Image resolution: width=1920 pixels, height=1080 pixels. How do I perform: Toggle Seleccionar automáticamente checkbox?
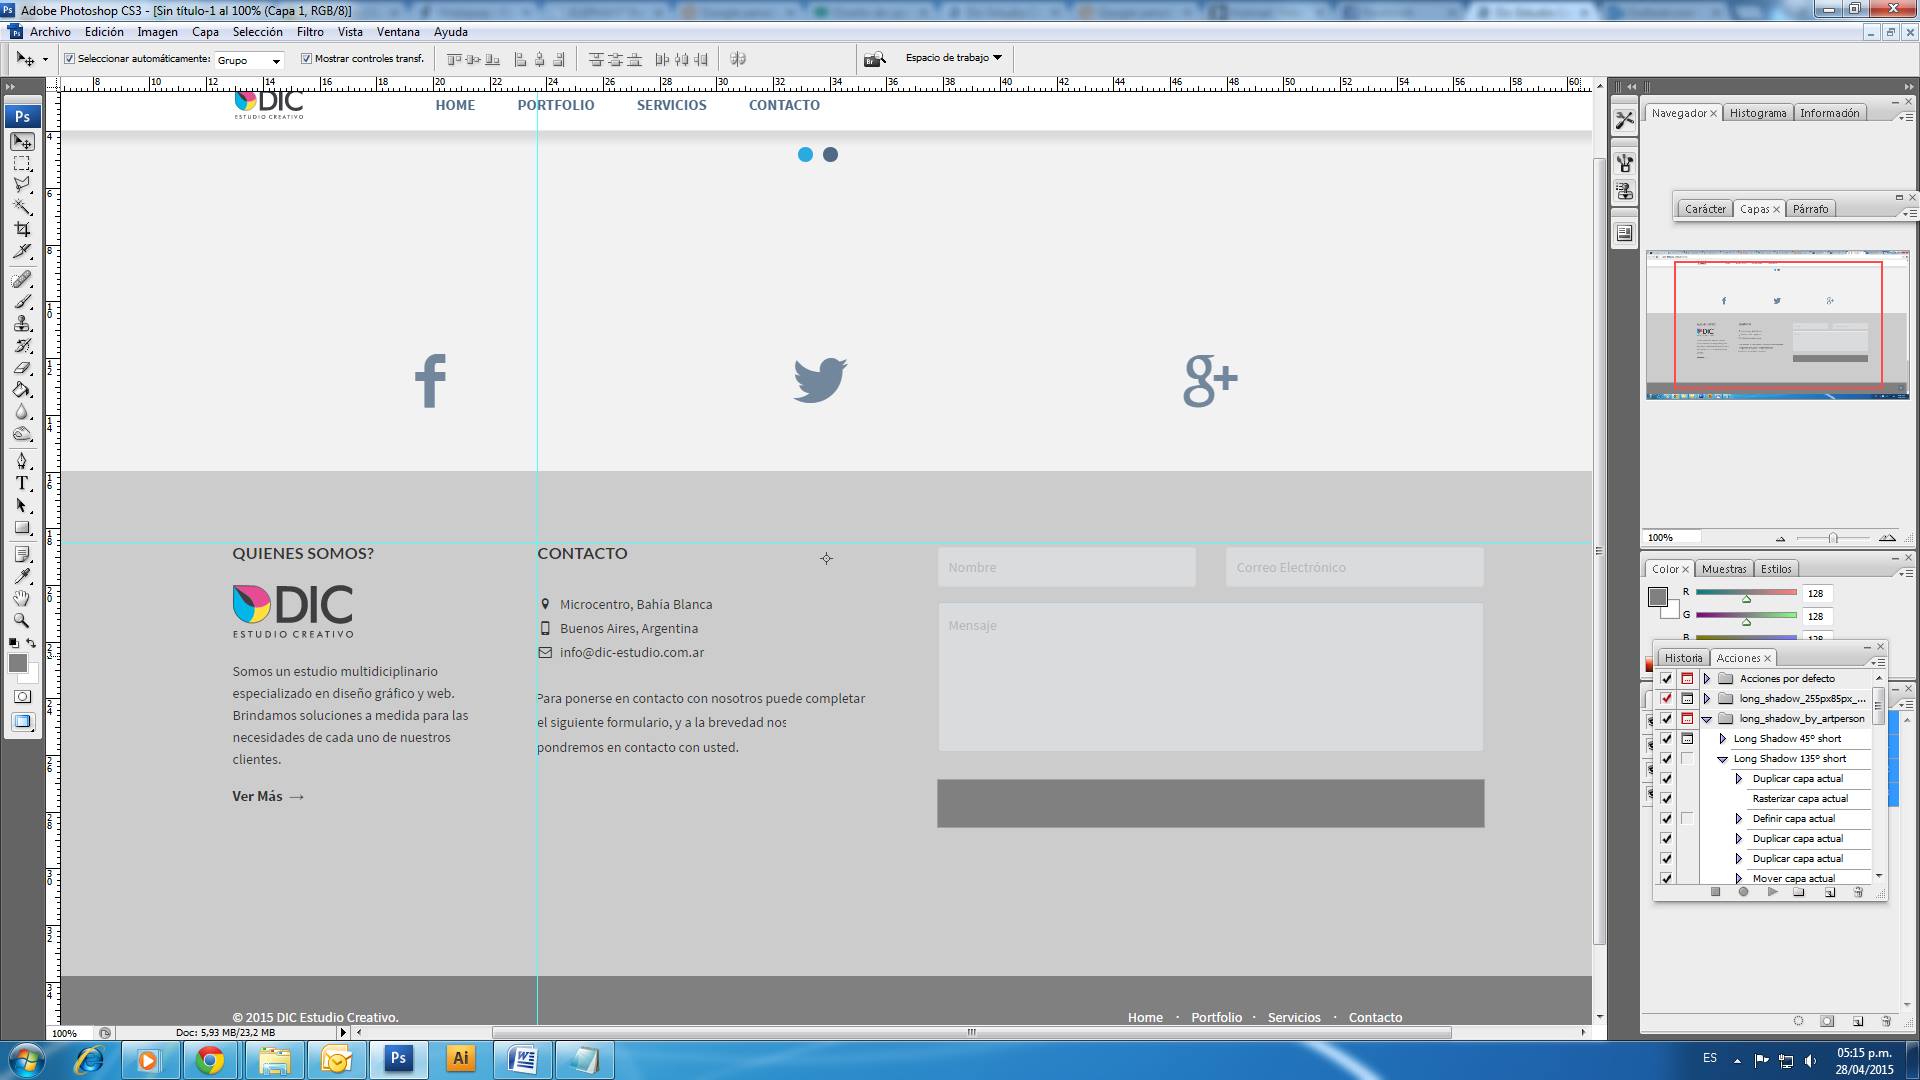click(x=70, y=59)
